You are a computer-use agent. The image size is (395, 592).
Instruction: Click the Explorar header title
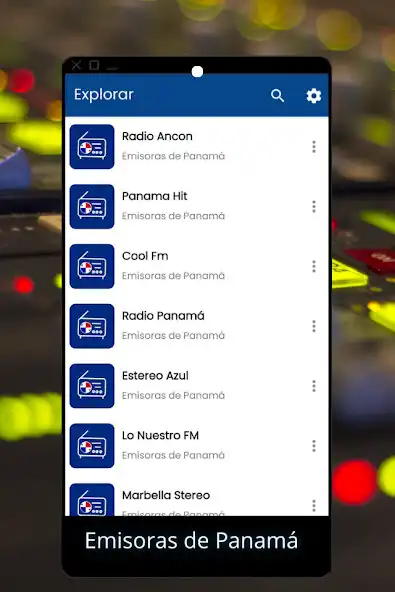click(x=104, y=95)
